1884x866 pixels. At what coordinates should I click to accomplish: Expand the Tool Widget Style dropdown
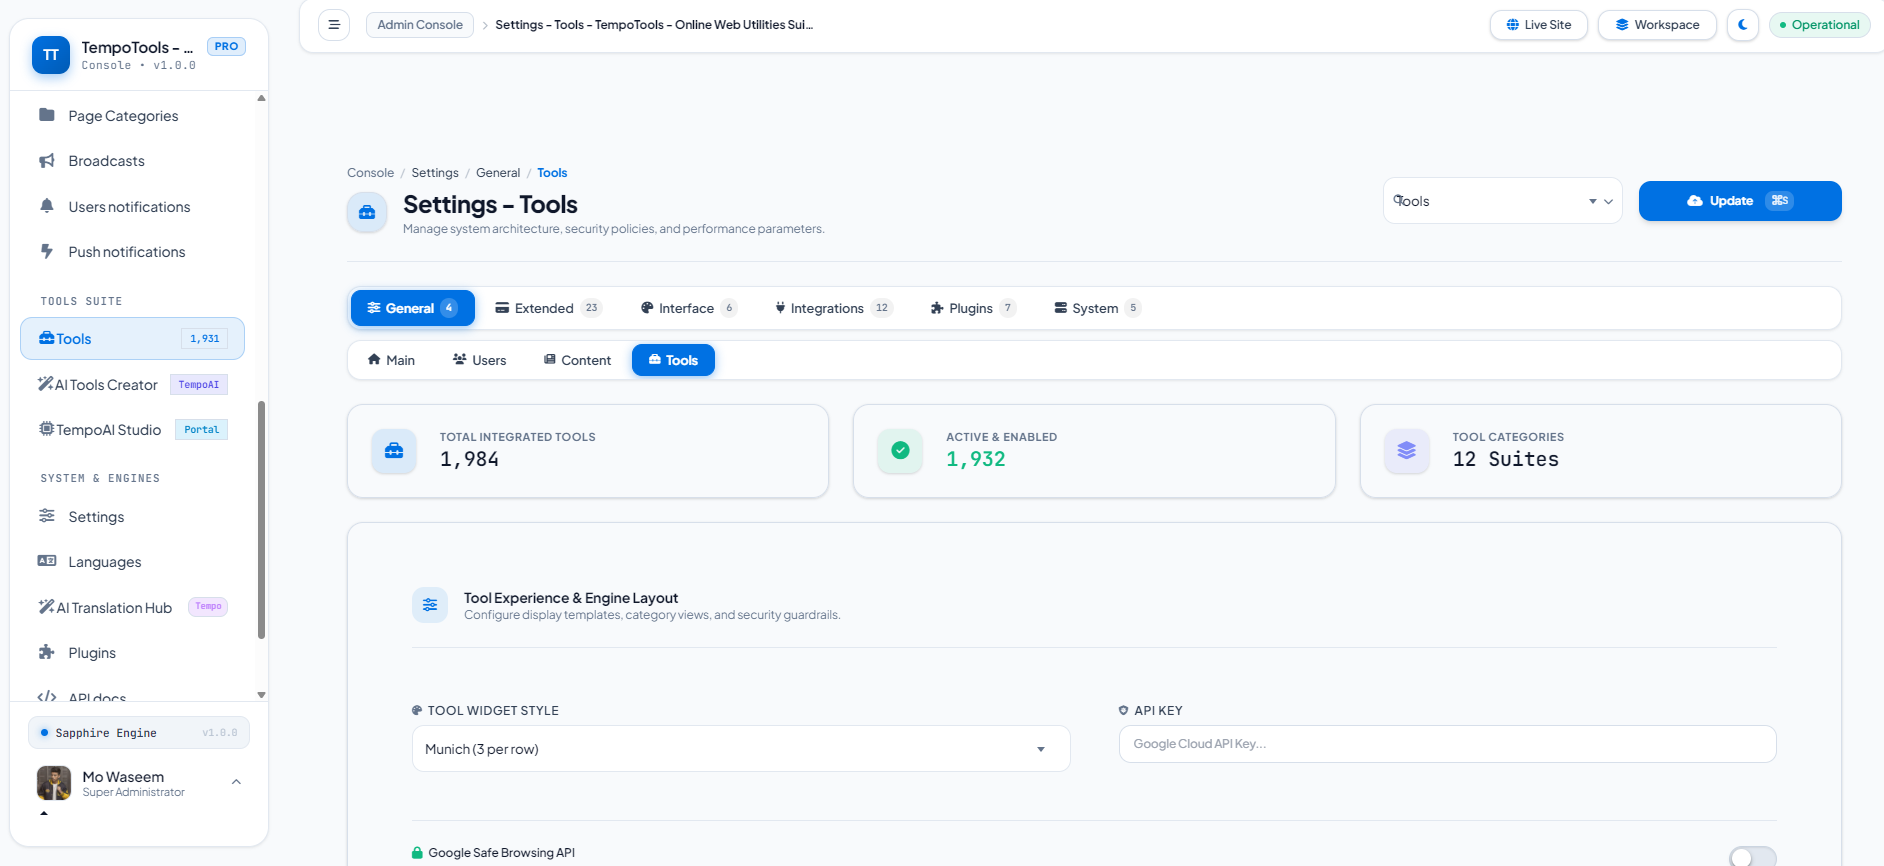[741, 749]
